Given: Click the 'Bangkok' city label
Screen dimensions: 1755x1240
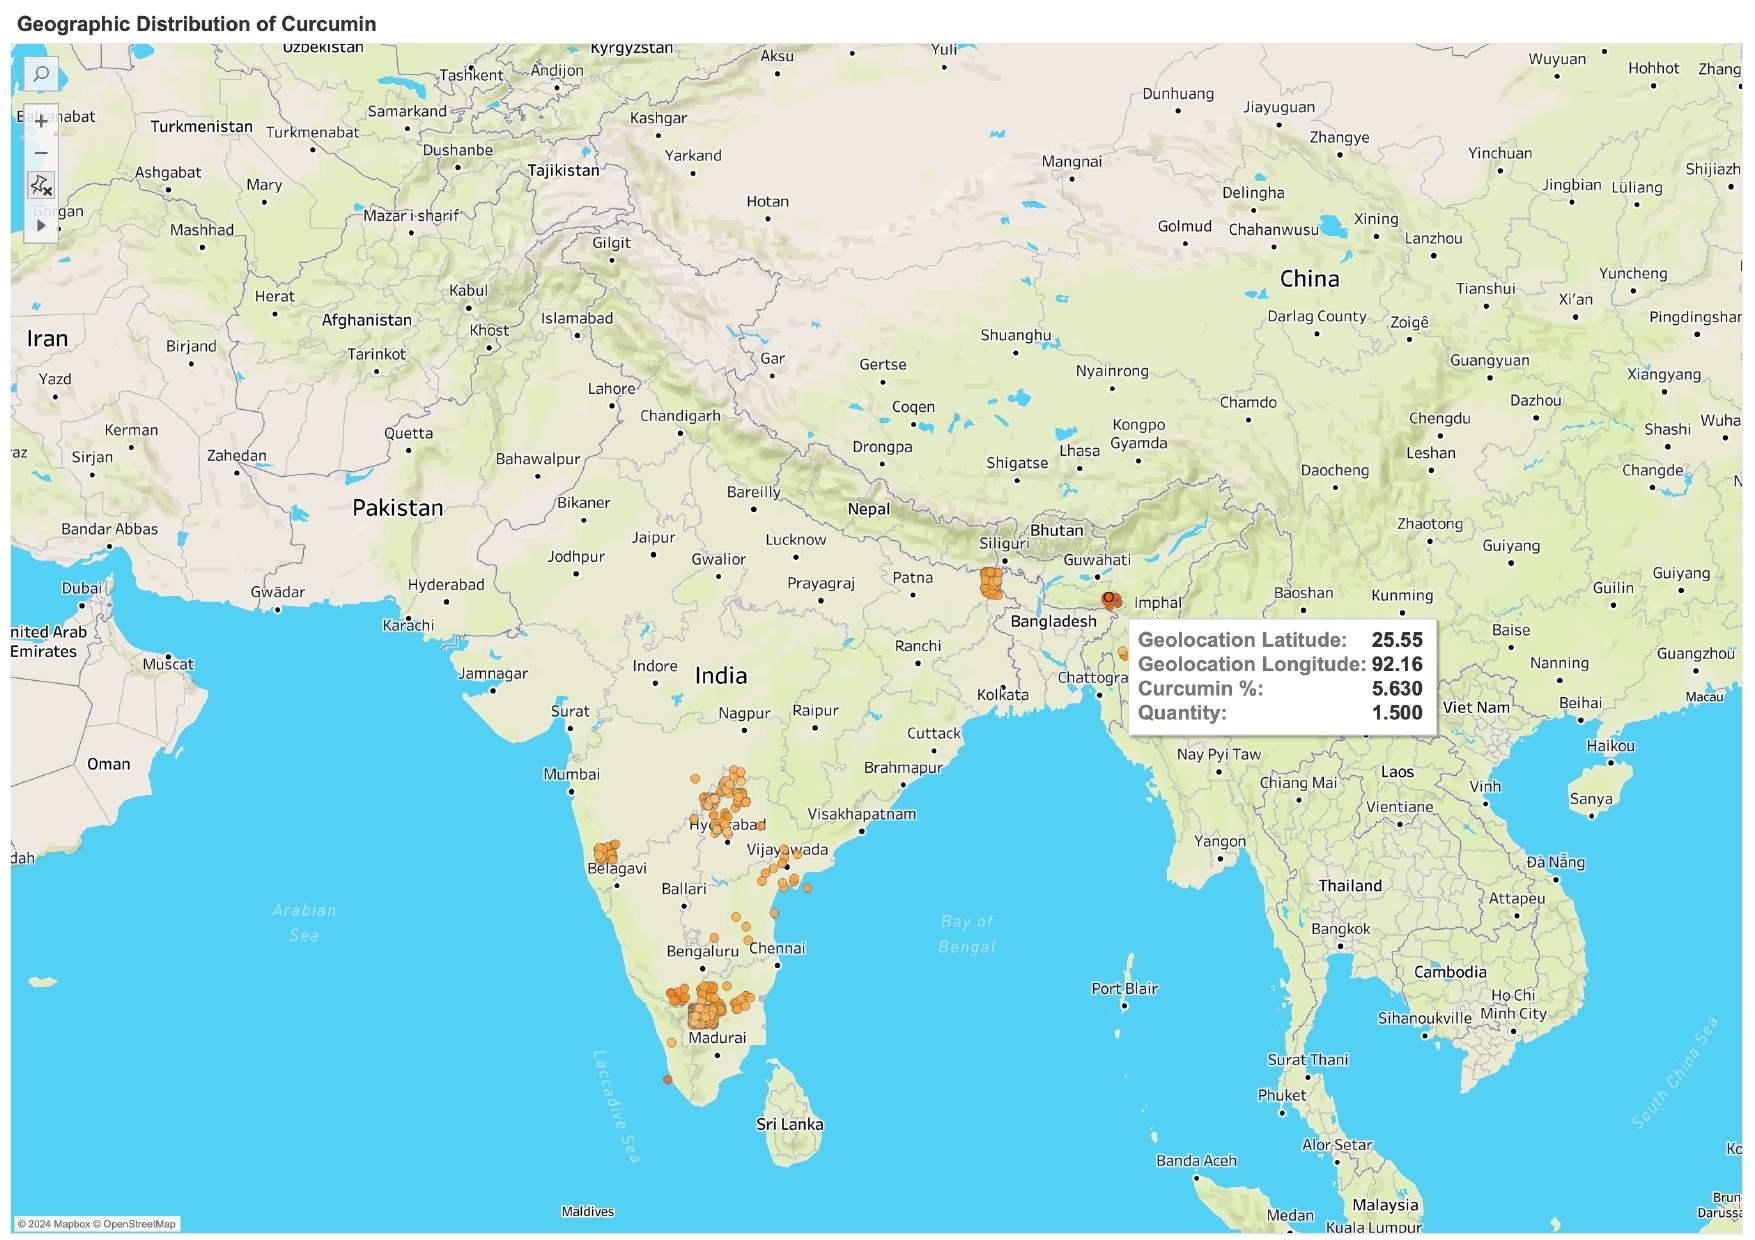Looking at the screenshot, I should pyautogui.click(x=1341, y=929).
